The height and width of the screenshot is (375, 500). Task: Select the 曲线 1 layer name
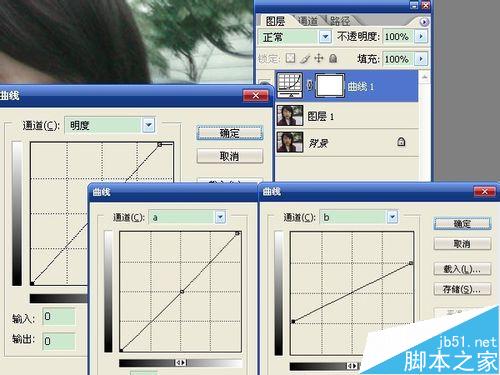point(361,87)
